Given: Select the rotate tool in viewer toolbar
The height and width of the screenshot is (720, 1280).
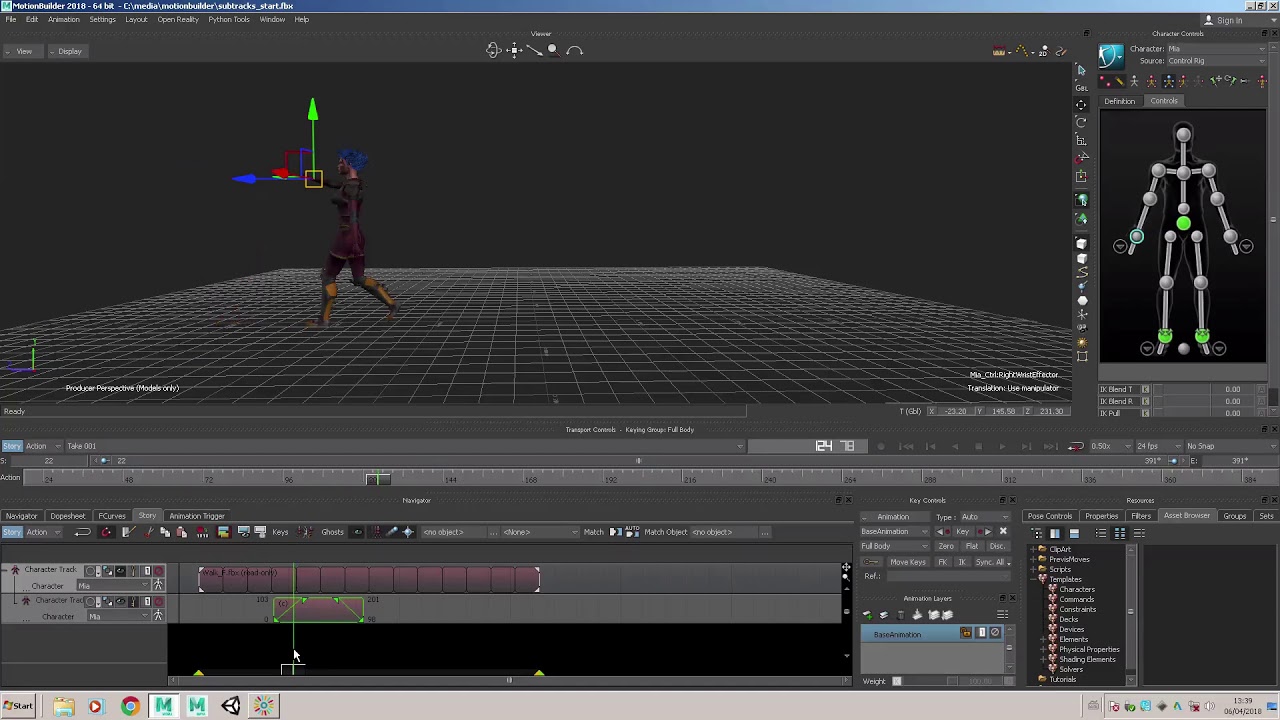Looking at the screenshot, I should [x=1081, y=122].
